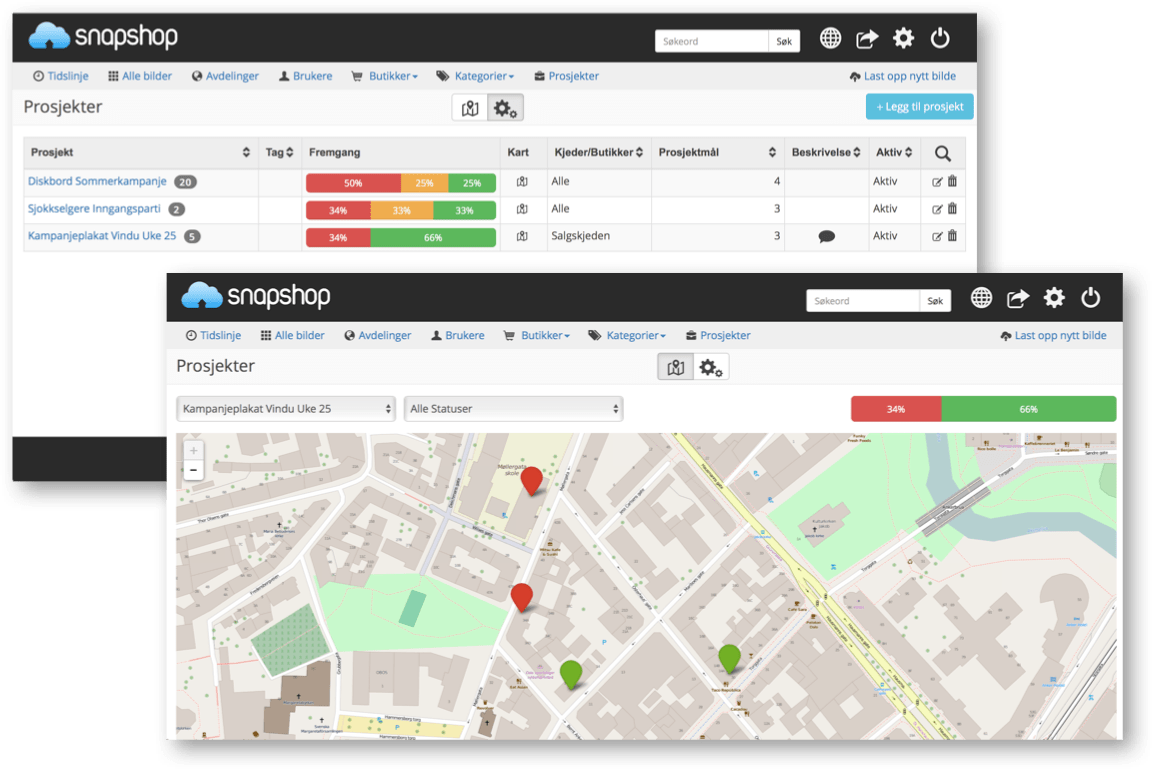Click Søkeord search field in back window
1154x771 pixels.
pos(712,41)
